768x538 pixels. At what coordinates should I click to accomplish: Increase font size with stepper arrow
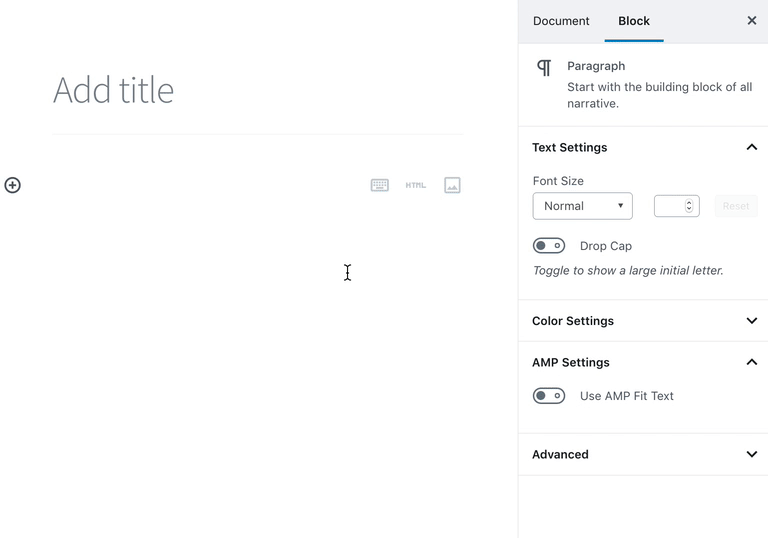point(689,202)
